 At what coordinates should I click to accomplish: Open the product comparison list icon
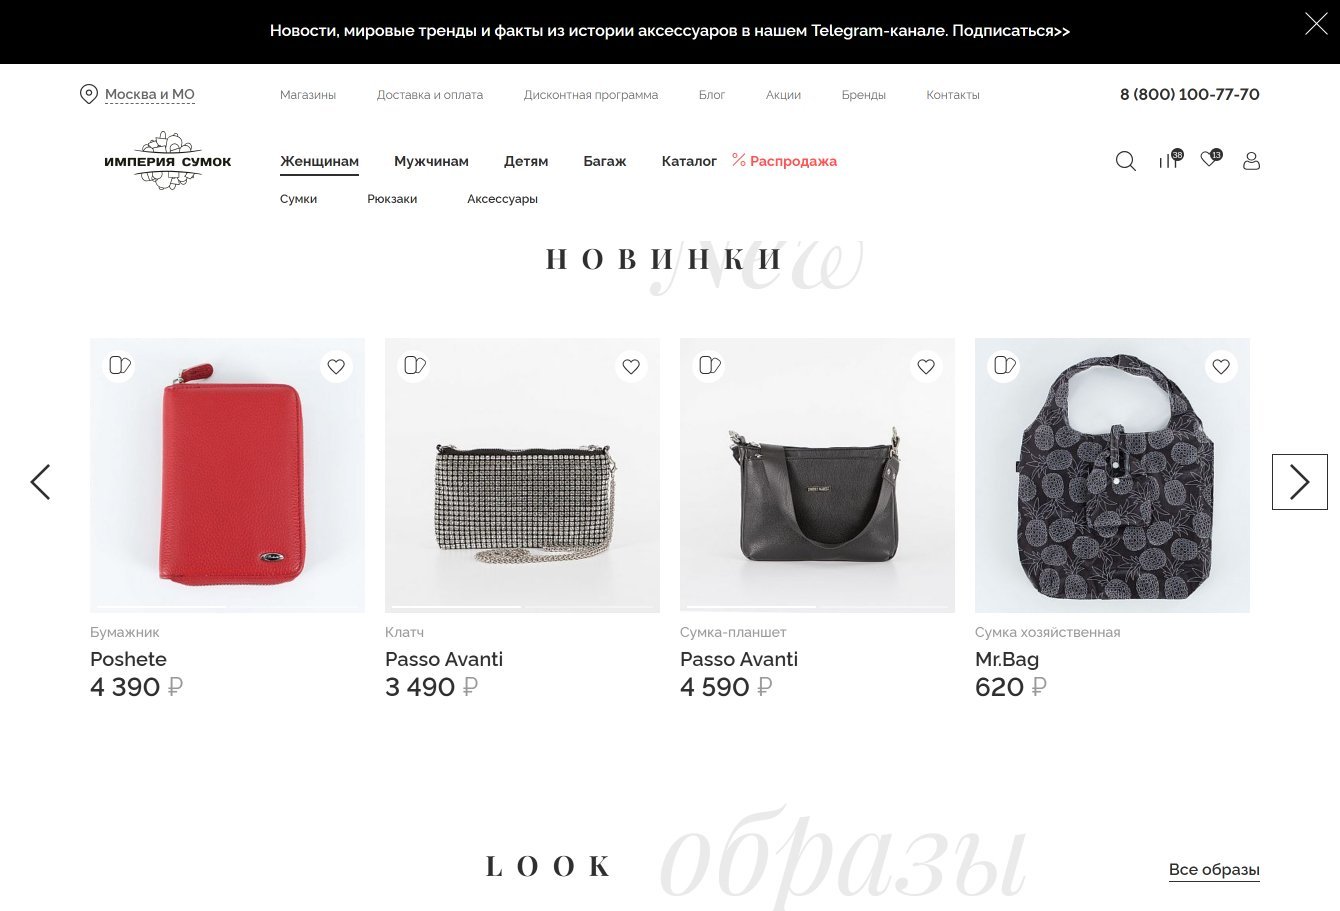tap(1169, 160)
